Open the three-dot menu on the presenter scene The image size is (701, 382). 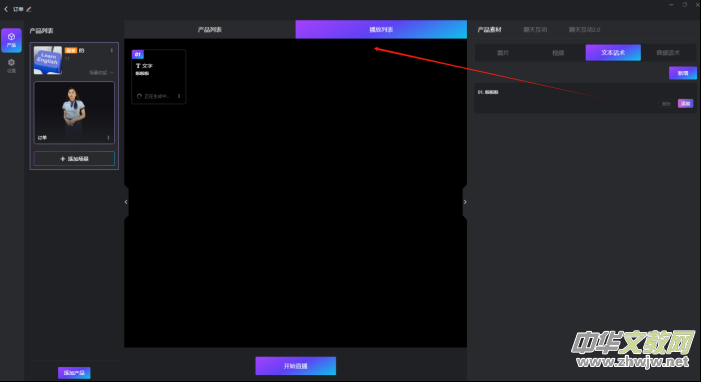[108, 137]
